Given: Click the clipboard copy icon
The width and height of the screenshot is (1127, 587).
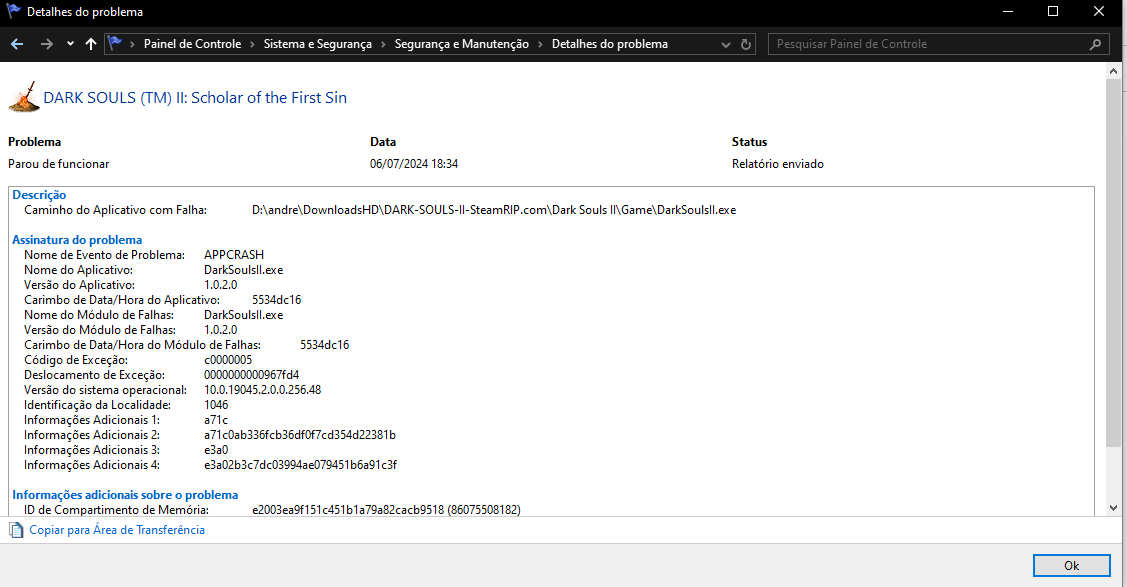Looking at the screenshot, I should coord(16,530).
